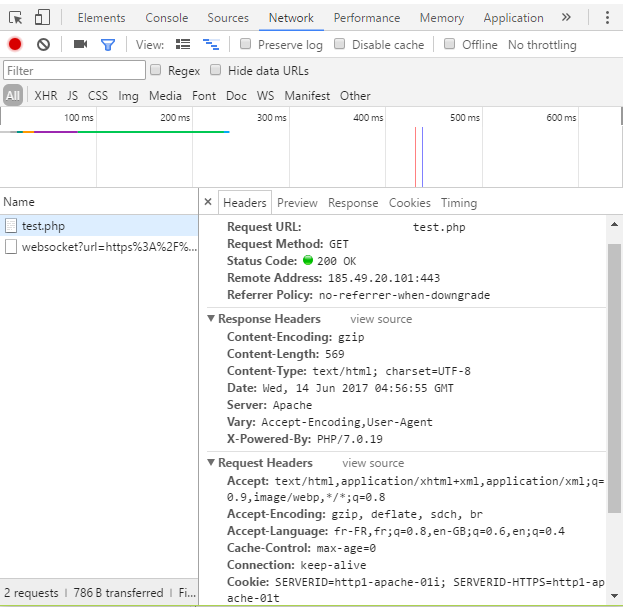Collapse the Response Headers section
Screen dimensions: 623x607
click(x=211, y=319)
